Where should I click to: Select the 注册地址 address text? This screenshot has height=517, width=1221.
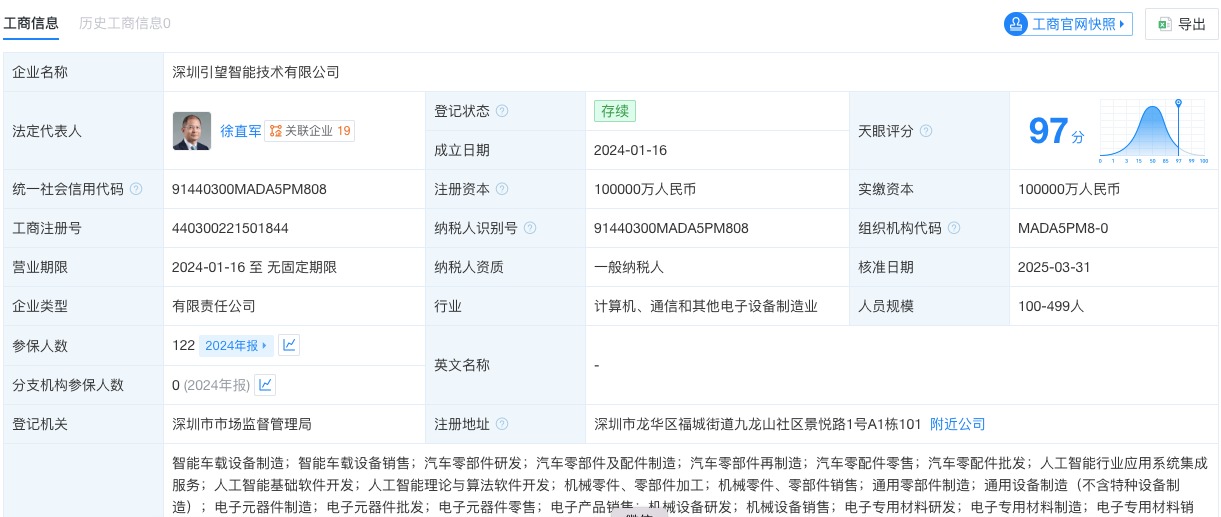click(x=758, y=424)
